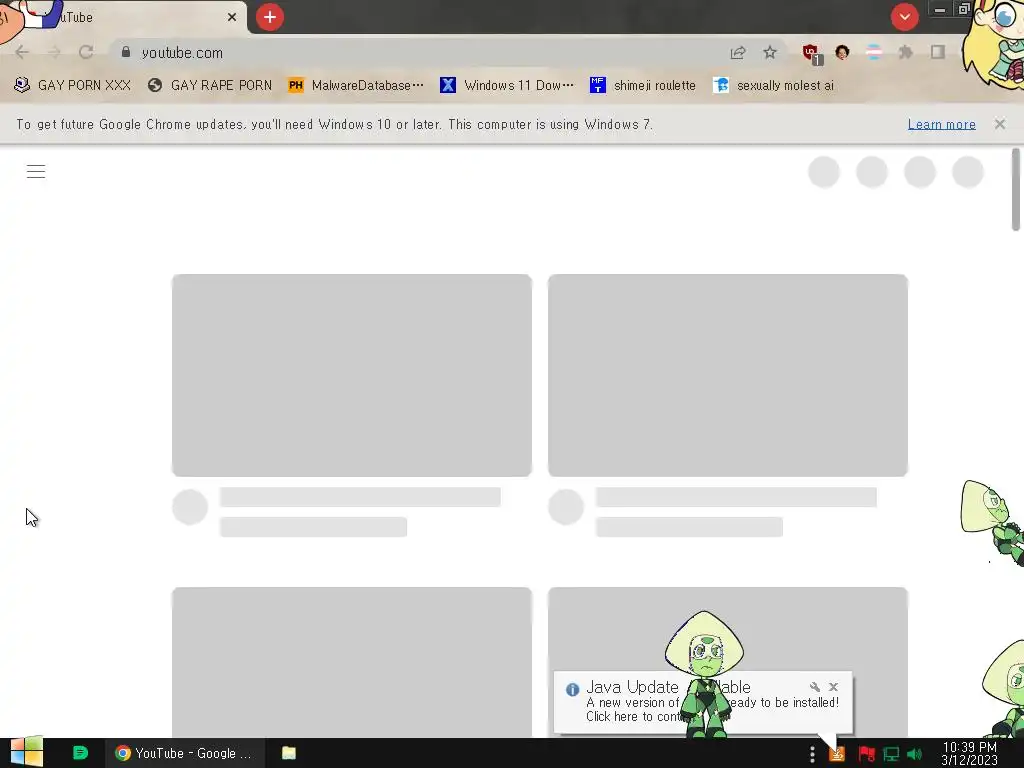Go back to the previous page

pos(22,52)
